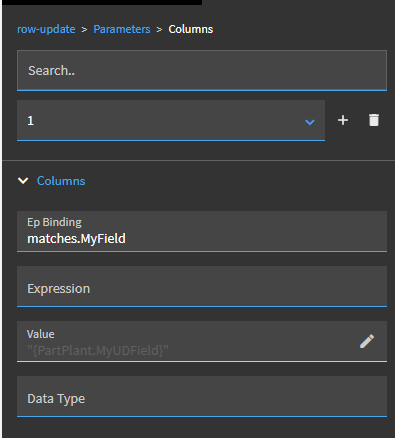Screen dimensions: 395x438
Task: Edit the Ep Binding field matches.MyField
Action: click(x=202, y=231)
